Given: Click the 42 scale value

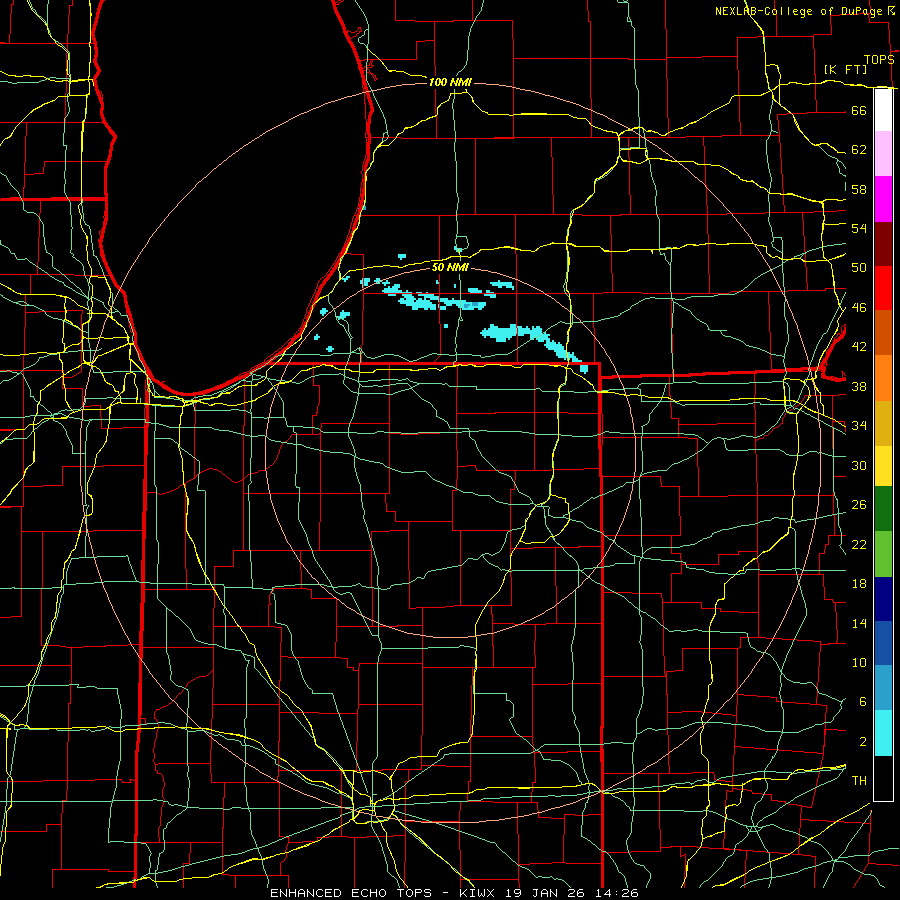Looking at the screenshot, I should pos(859,346).
